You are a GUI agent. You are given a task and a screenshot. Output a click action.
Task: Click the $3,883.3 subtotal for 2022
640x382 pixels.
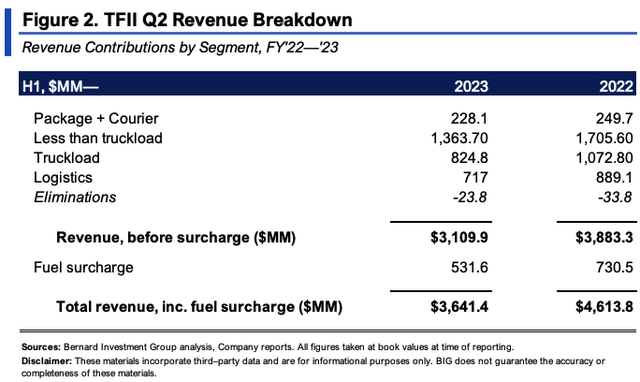coord(604,237)
